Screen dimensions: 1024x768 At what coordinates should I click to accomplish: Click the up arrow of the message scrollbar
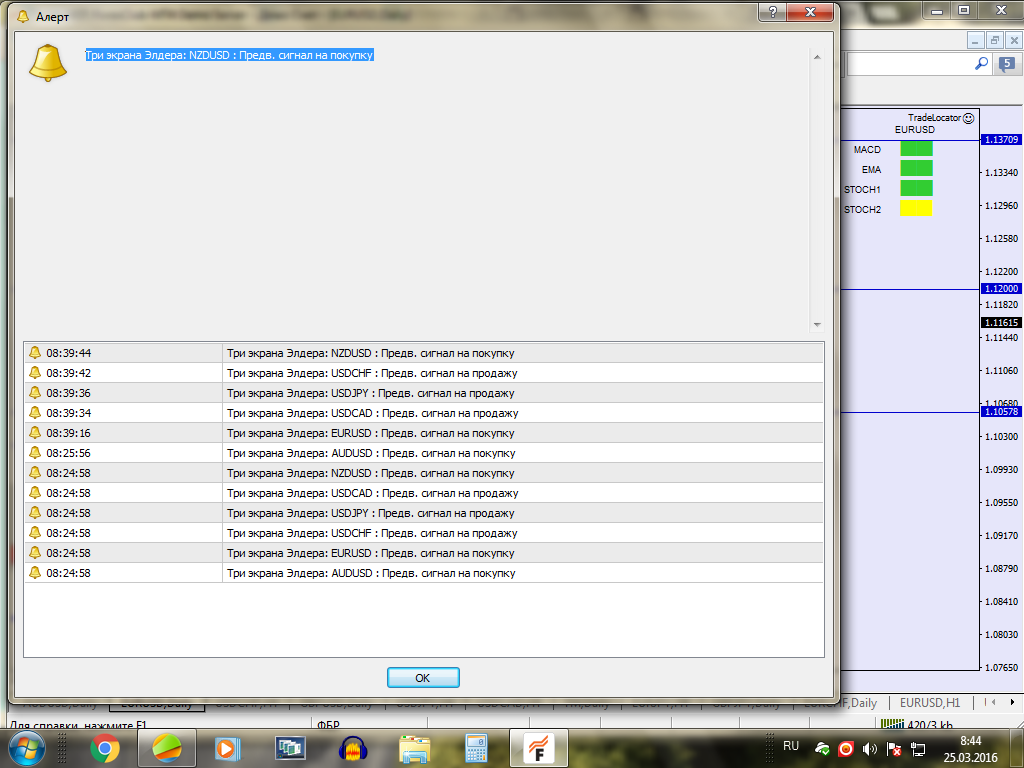[x=817, y=57]
